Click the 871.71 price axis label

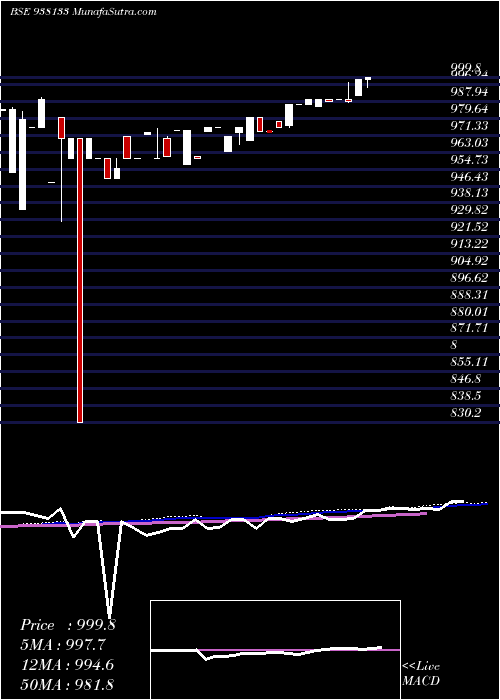point(469,328)
